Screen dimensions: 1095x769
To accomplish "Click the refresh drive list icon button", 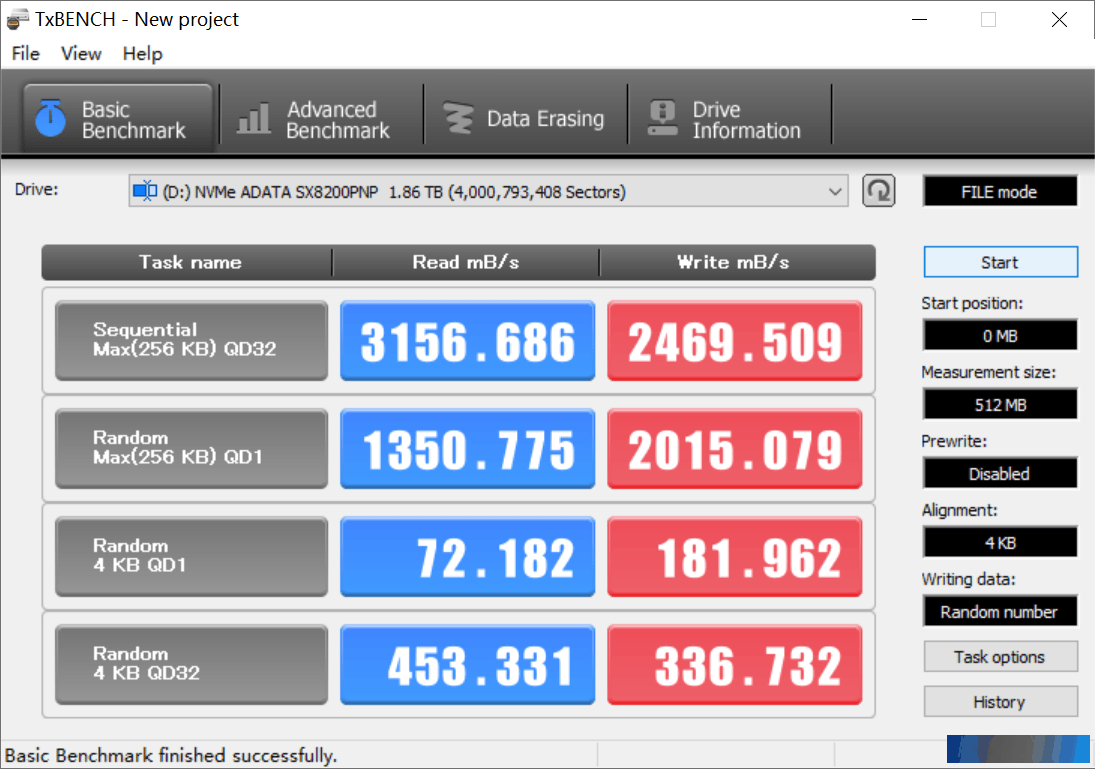I will [x=879, y=191].
